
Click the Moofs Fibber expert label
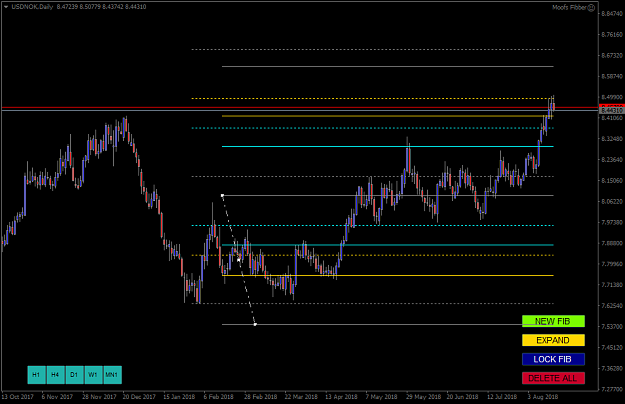click(570, 8)
